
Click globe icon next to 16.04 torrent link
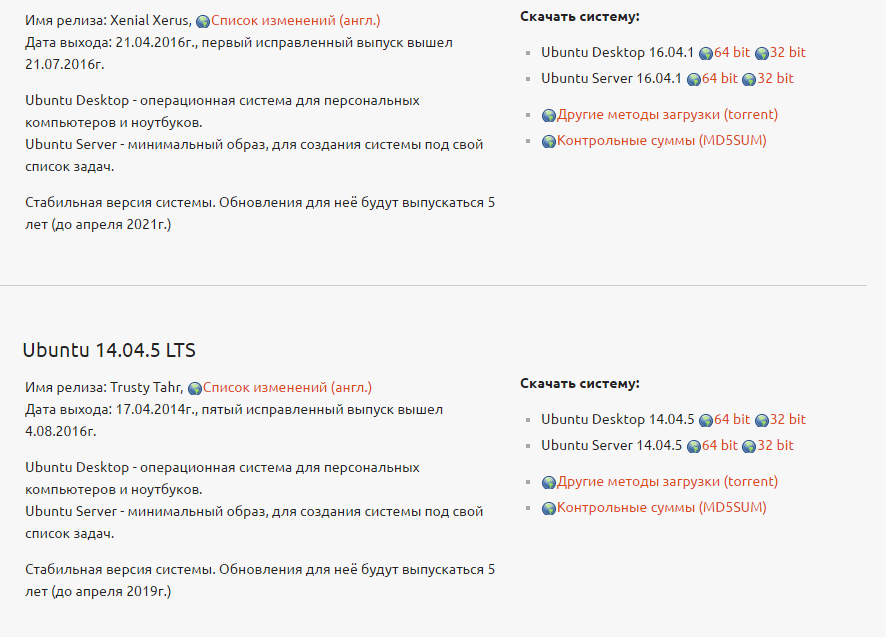pos(548,115)
